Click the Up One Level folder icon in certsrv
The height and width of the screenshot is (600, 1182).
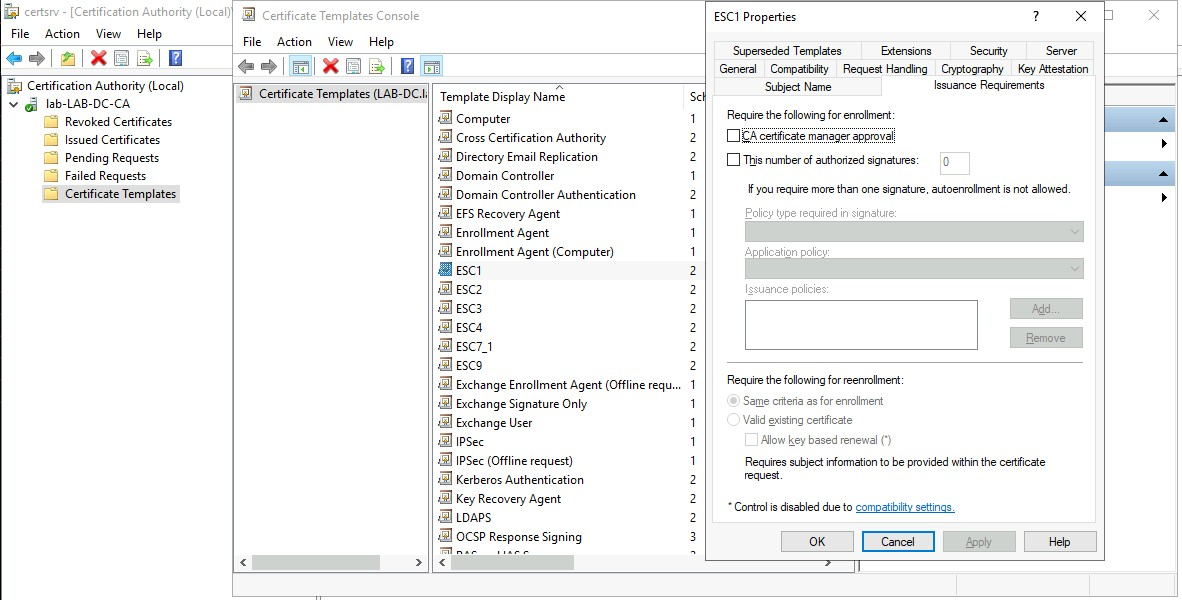pyautogui.click(x=68, y=59)
